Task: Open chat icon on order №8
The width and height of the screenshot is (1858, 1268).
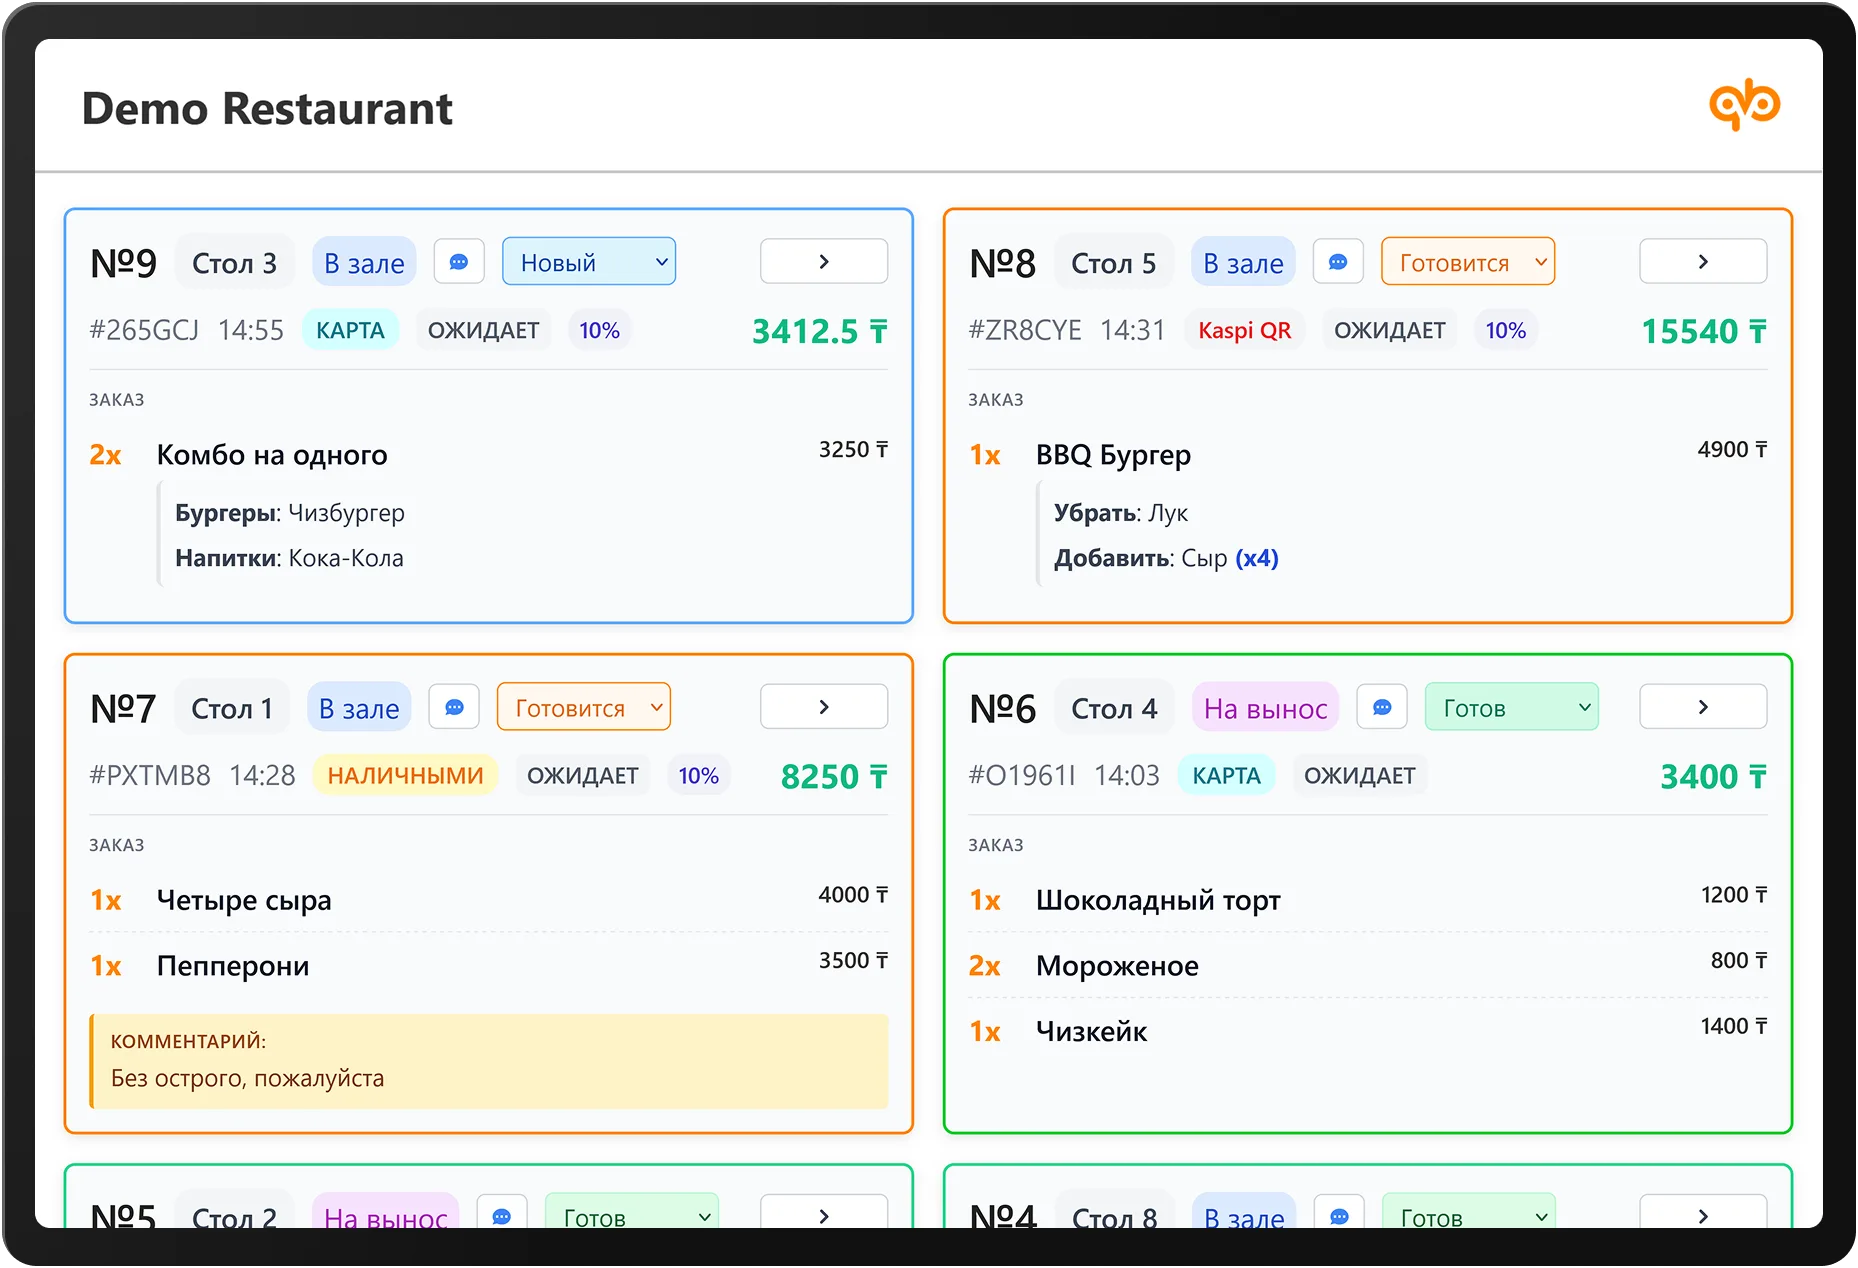Action: point(1338,262)
